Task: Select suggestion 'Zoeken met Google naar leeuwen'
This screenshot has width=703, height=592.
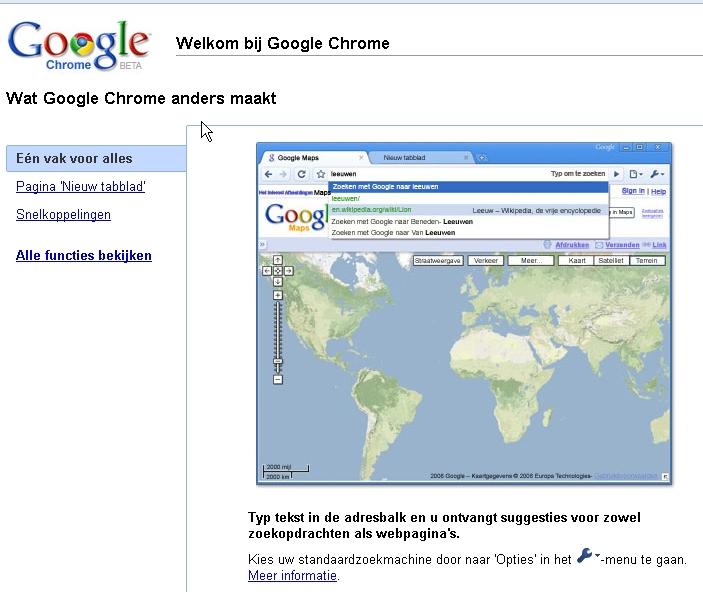Action: click(469, 187)
